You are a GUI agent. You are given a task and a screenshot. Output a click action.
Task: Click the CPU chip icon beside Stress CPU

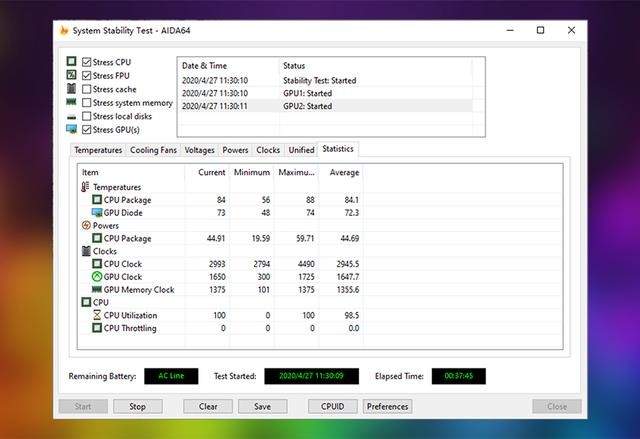(x=71, y=61)
